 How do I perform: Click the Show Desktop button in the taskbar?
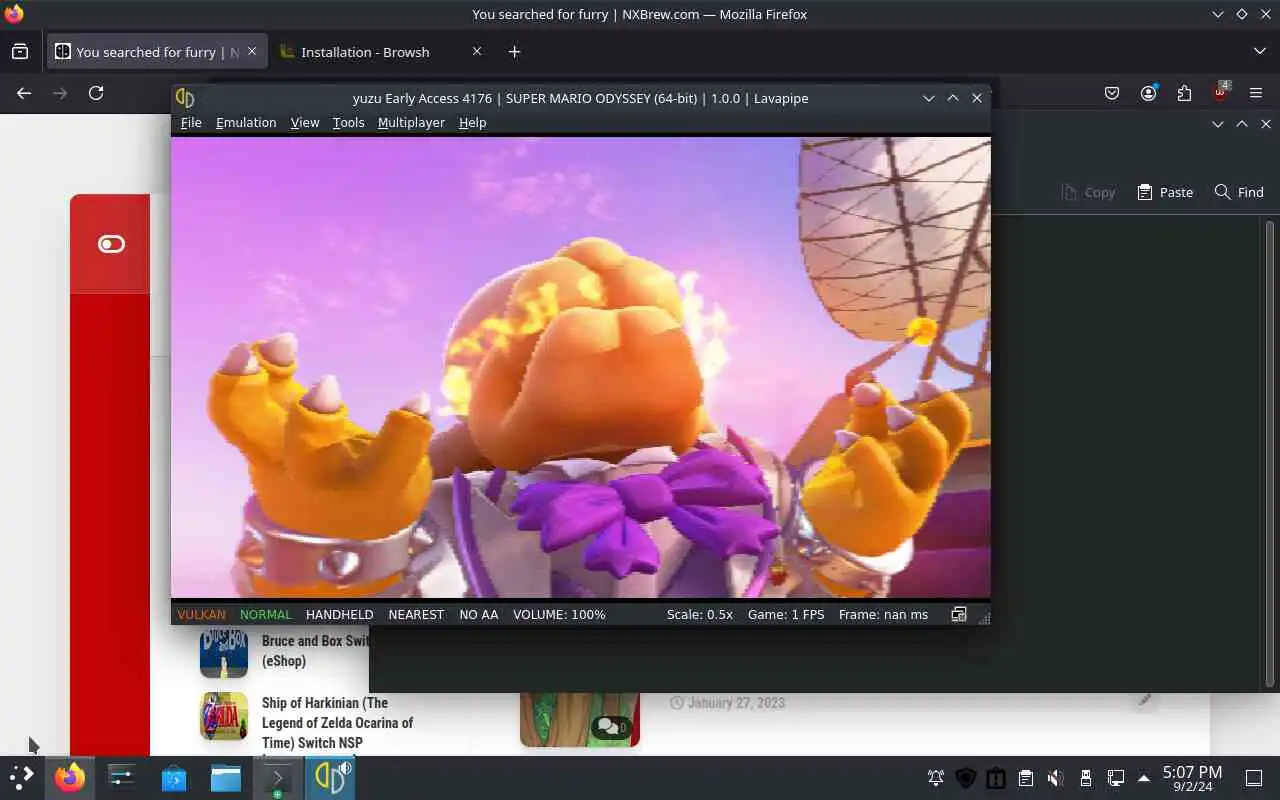pyautogui.click(x=1253, y=778)
